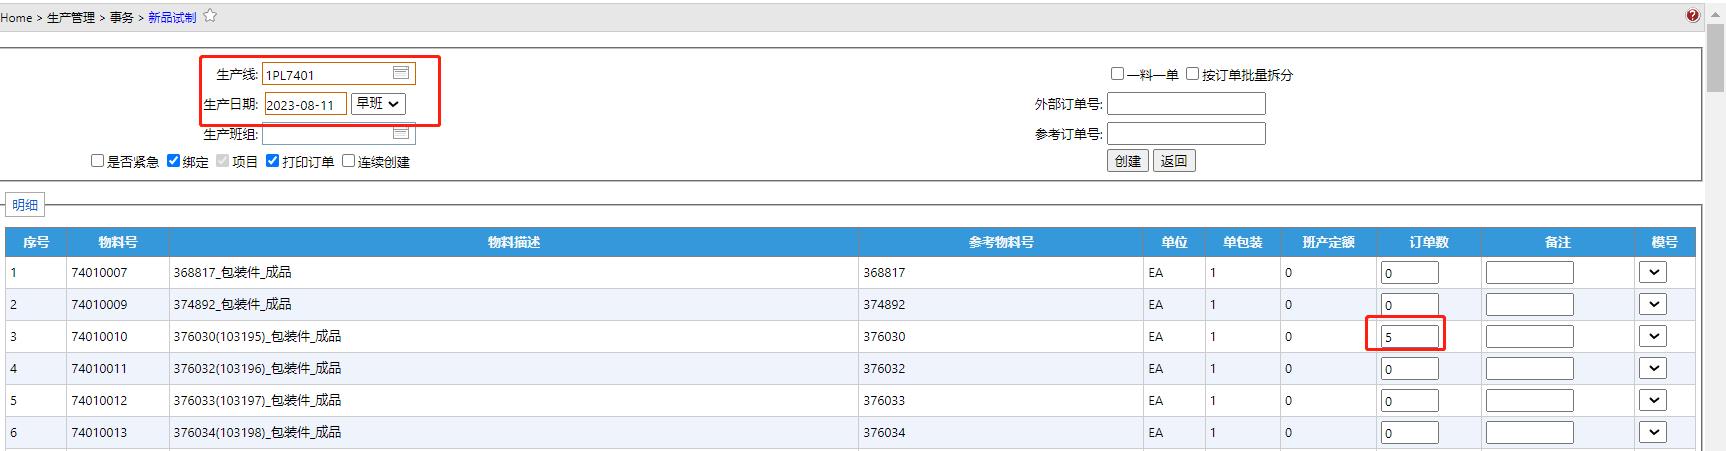Enable the 一料一单 checkbox

(1118, 74)
